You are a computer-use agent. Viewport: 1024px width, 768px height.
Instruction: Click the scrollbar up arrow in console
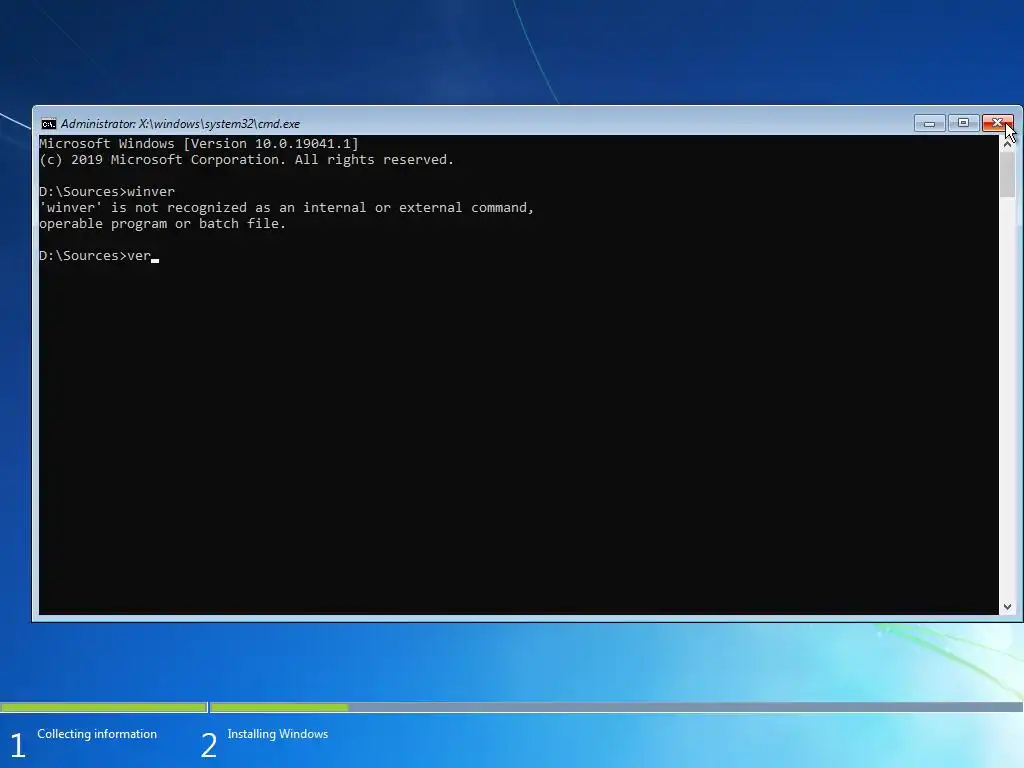point(1007,143)
